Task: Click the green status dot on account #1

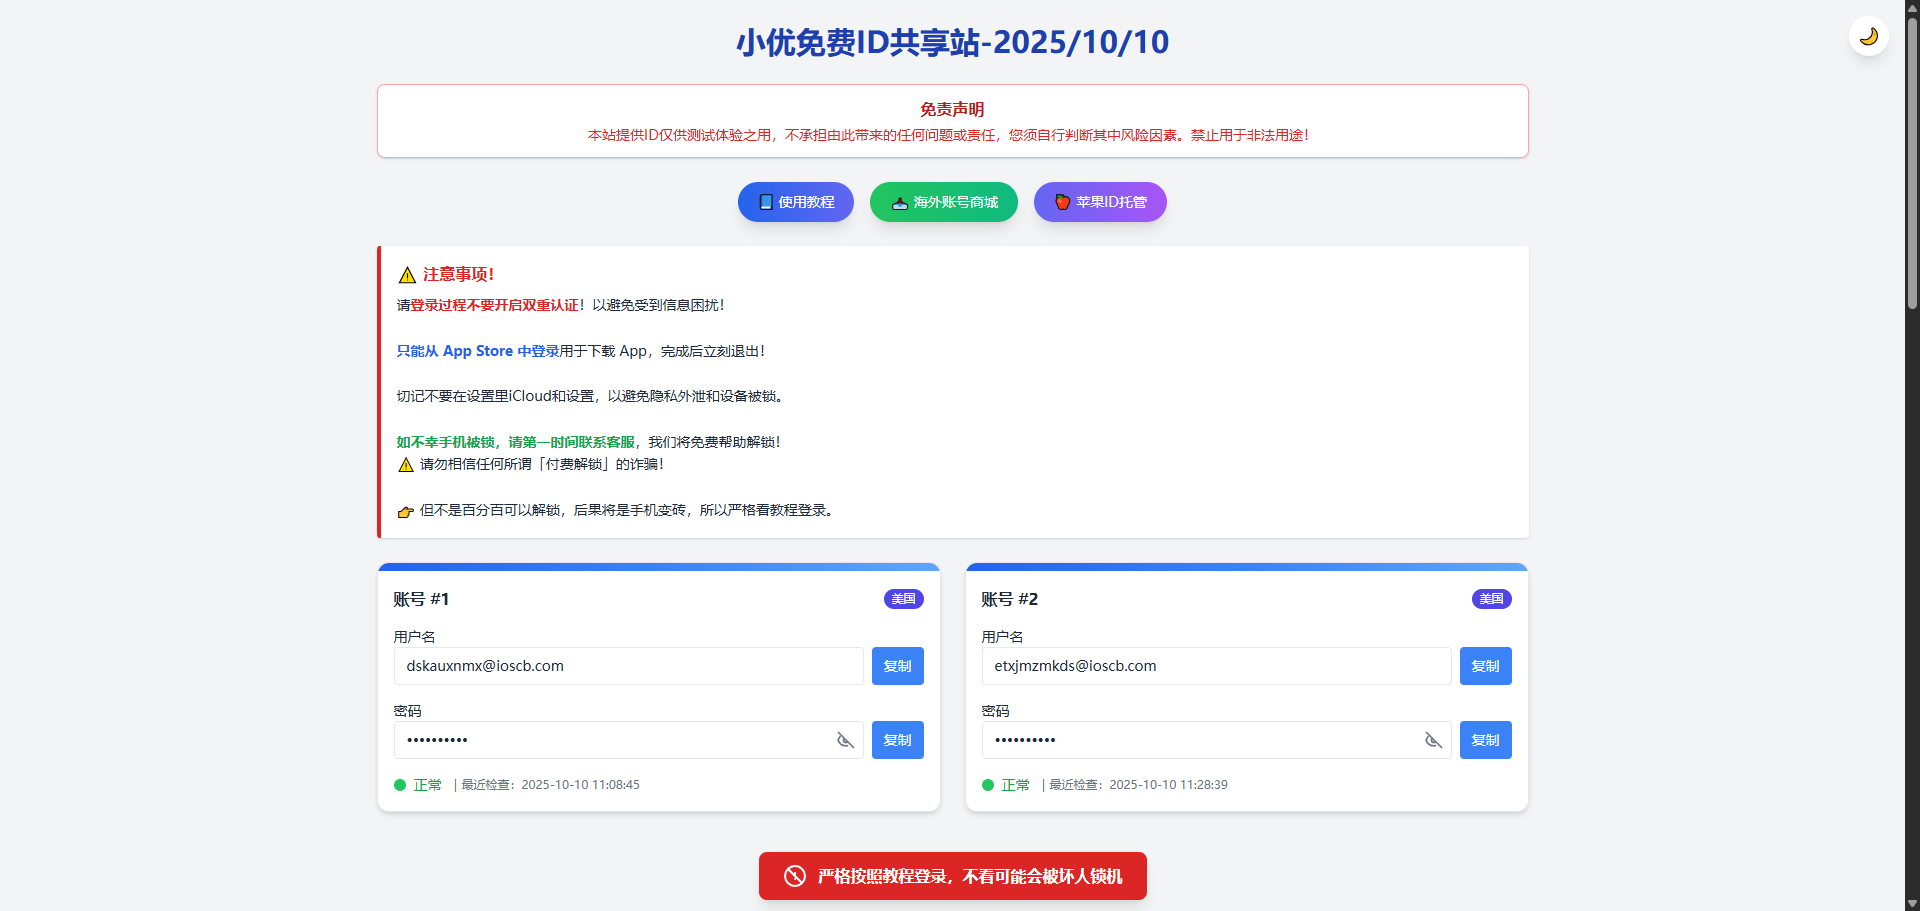Action: (400, 785)
